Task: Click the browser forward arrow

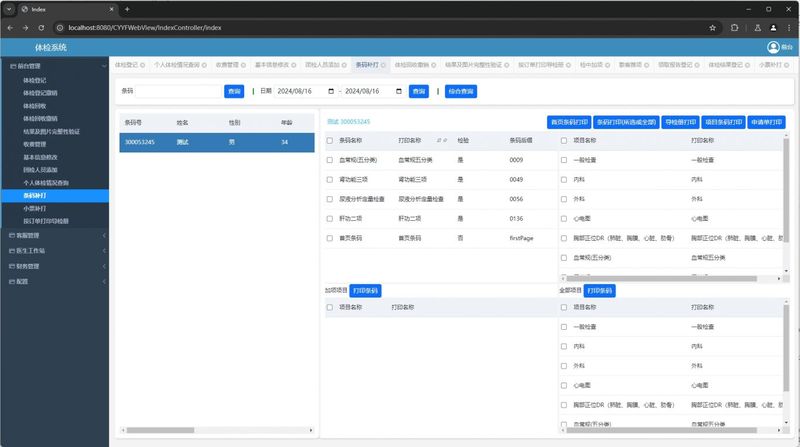Action: (26, 28)
